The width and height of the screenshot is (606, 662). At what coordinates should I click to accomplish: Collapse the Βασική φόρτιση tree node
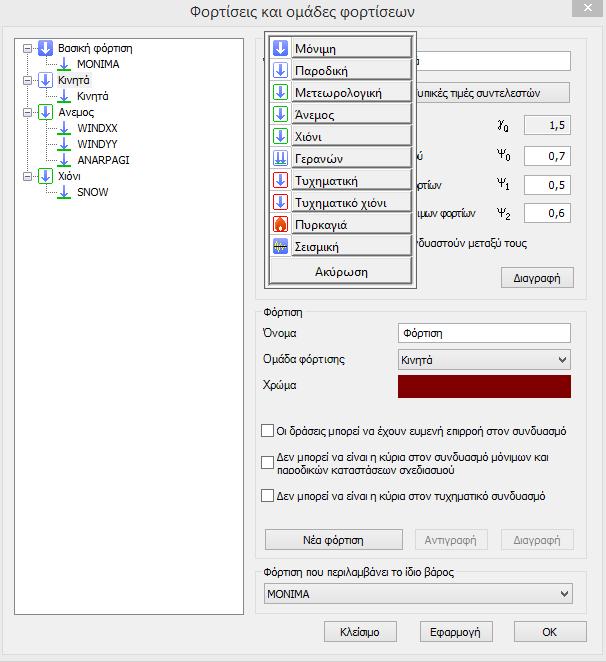27,48
